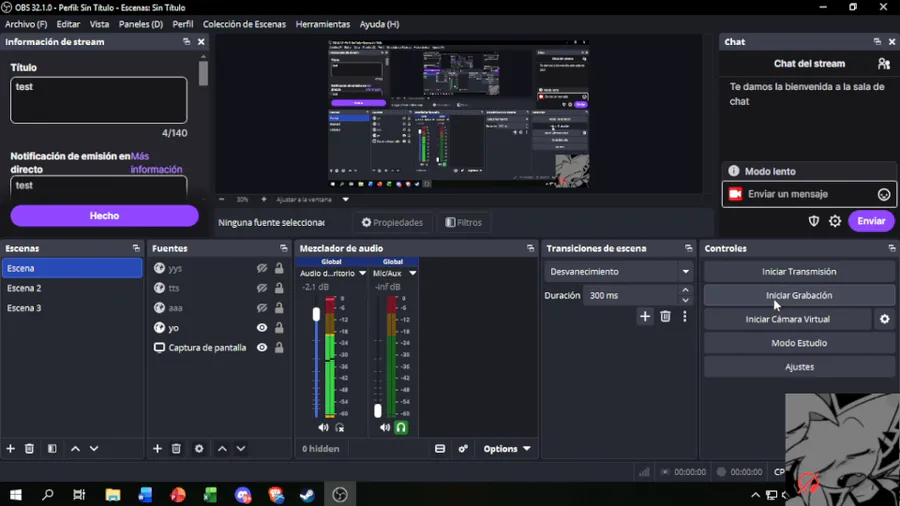Move source down arrow in Fuentes panel
Viewport: 900px width, 506px height.
click(241, 449)
